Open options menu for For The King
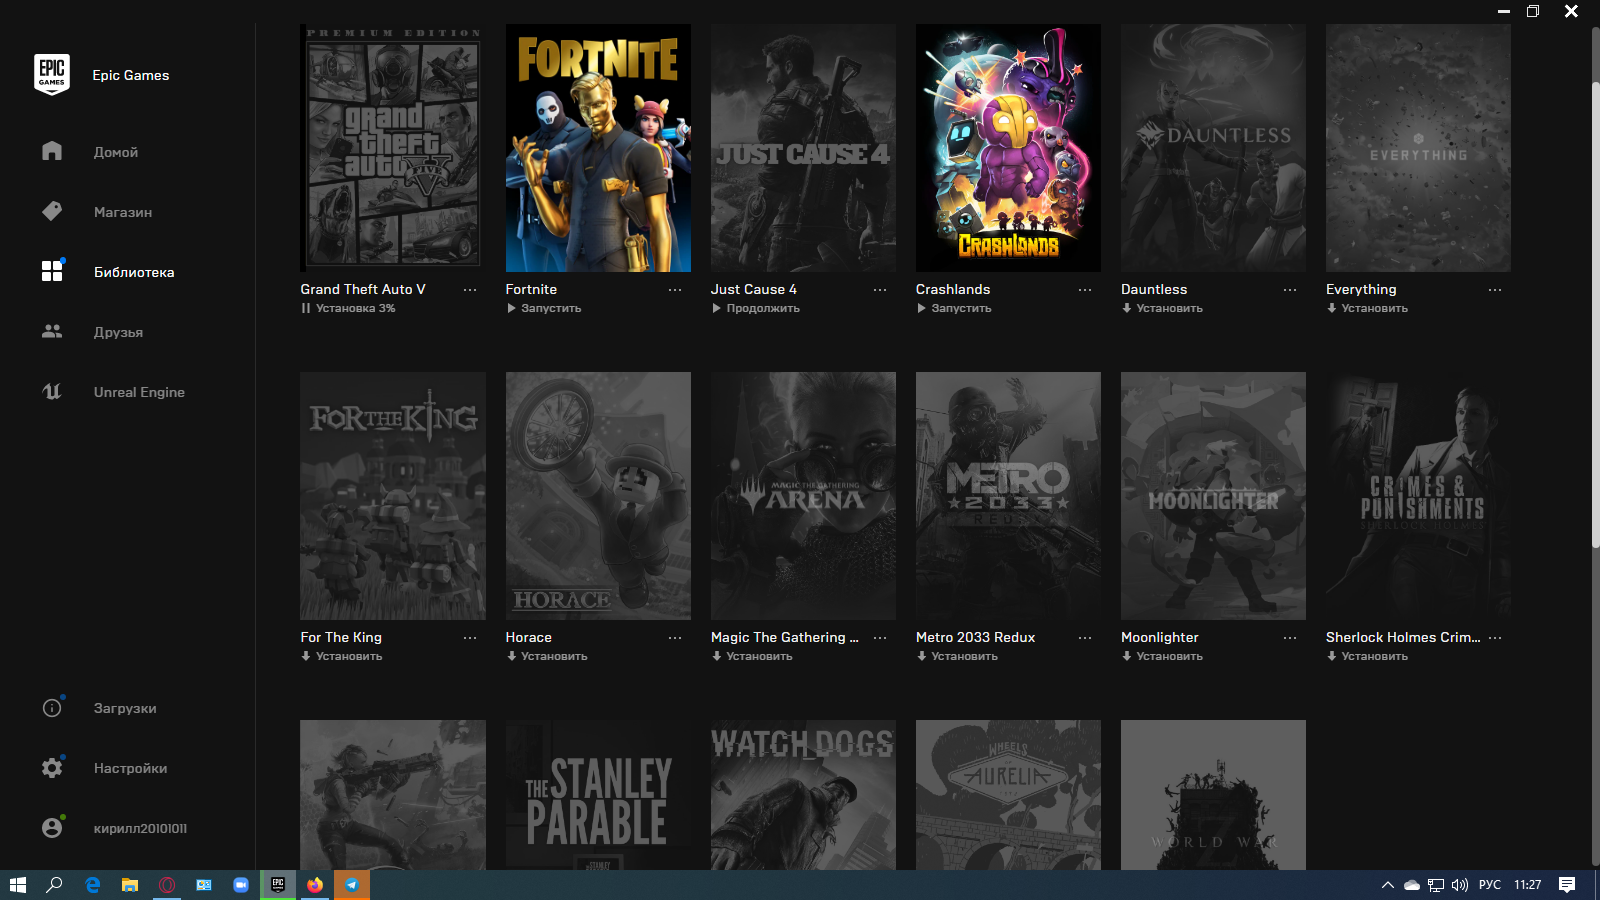This screenshot has width=1600, height=900. coord(470,638)
